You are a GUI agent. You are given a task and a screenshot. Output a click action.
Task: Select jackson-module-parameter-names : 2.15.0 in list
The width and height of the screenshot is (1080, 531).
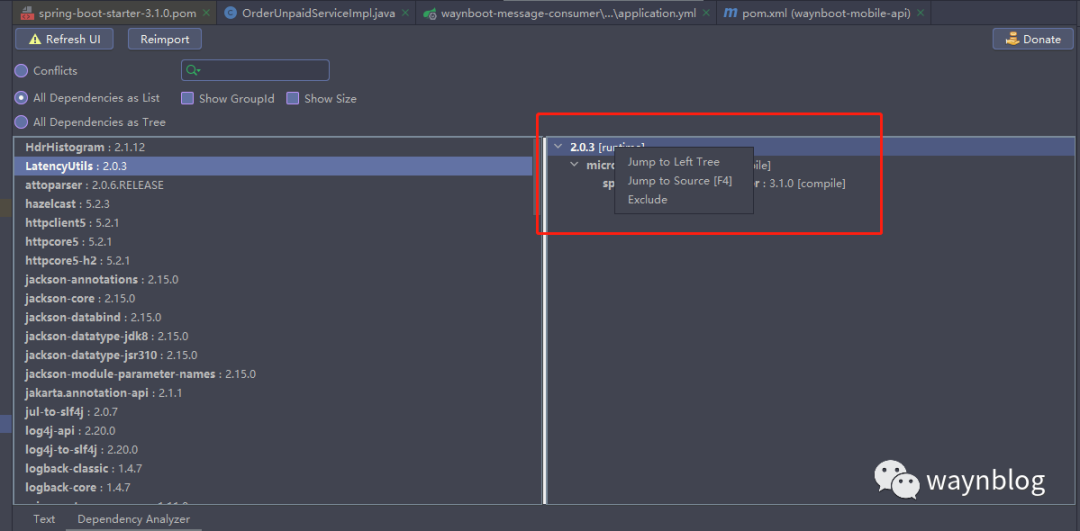pyautogui.click(x=273, y=374)
